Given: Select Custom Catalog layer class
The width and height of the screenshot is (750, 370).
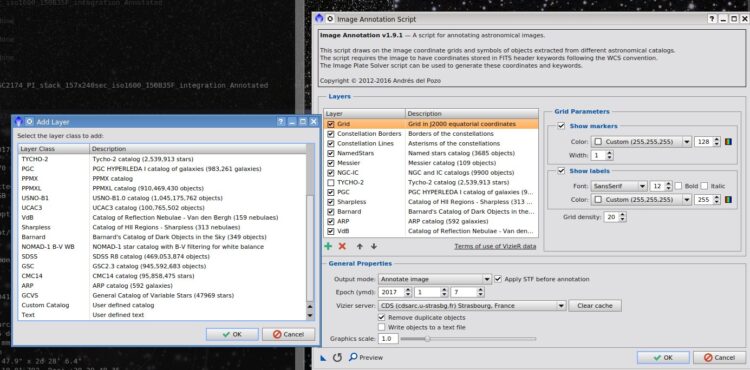Looking at the screenshot, I should coord(163,305).
